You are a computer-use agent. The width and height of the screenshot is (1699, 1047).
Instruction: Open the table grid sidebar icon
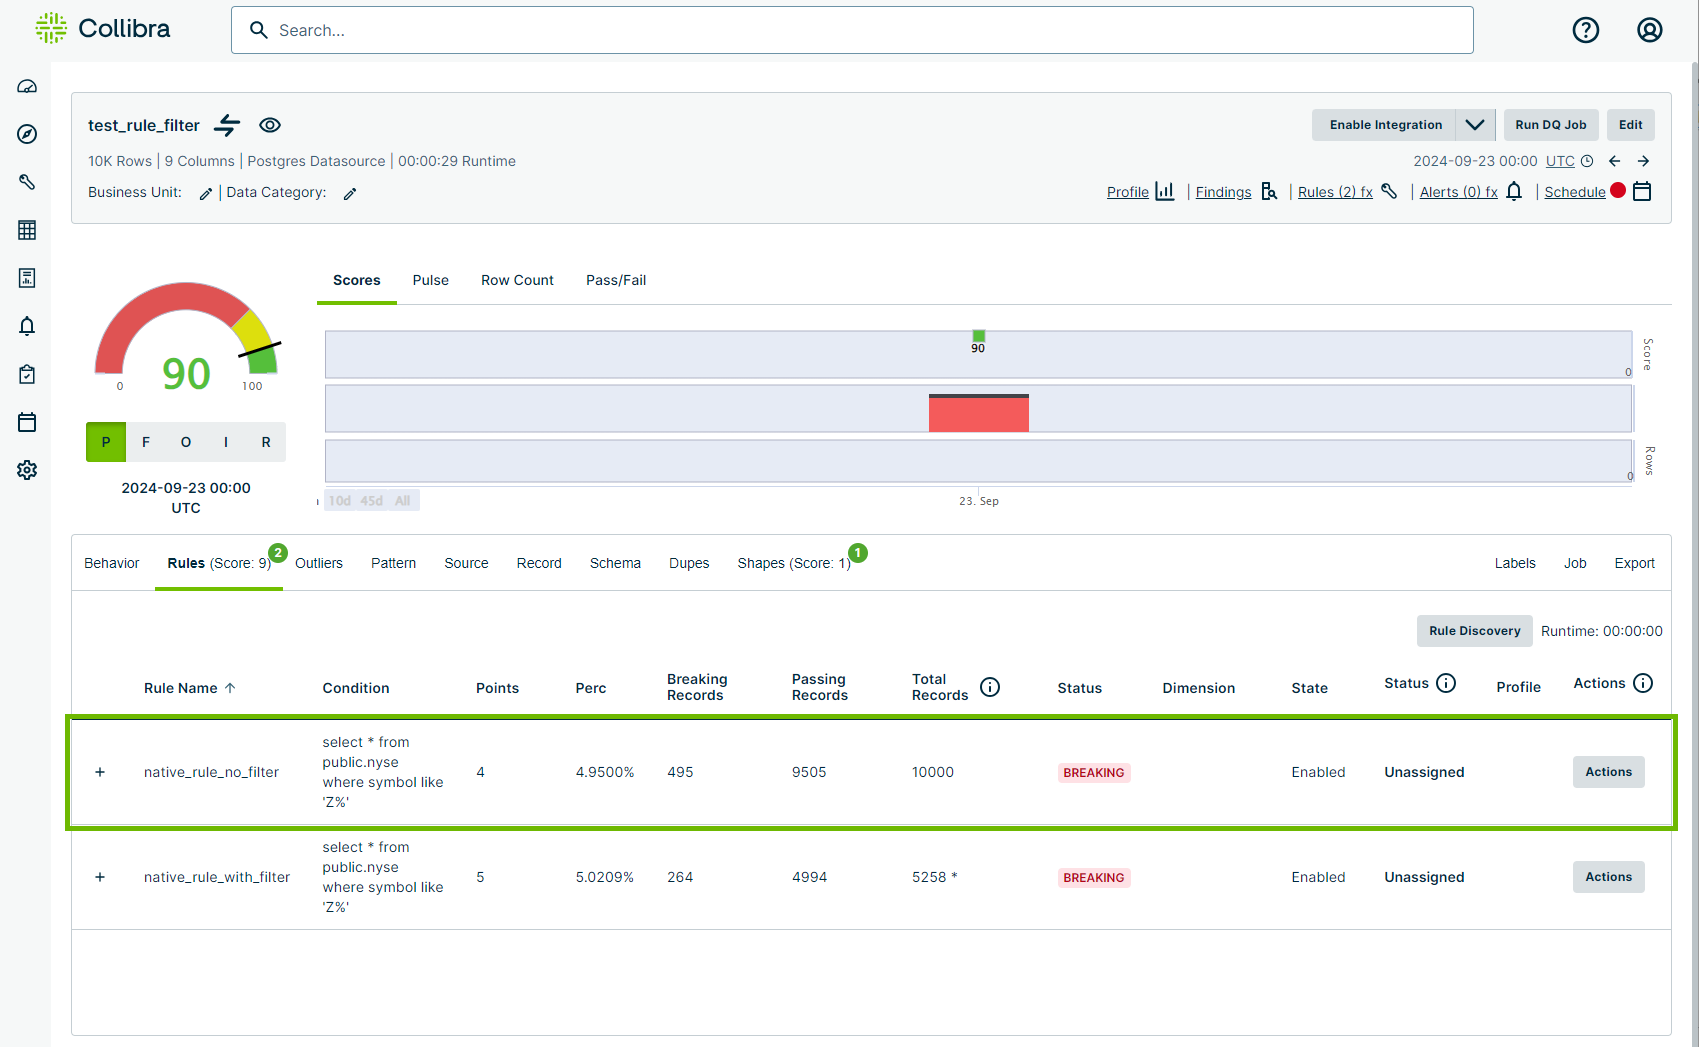point(27,230)
